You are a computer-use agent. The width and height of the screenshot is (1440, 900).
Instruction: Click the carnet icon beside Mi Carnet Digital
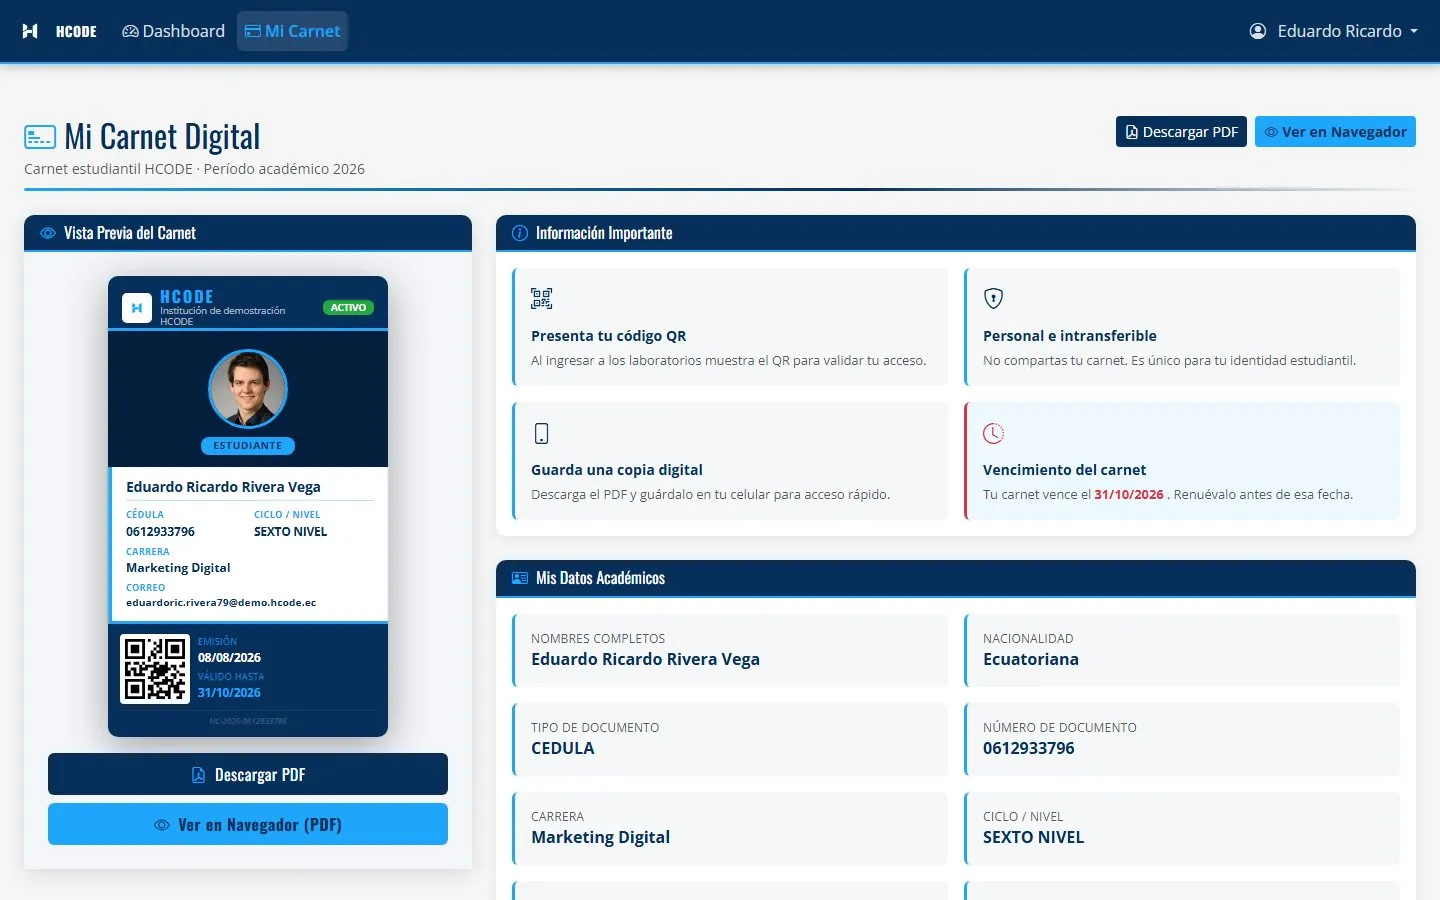40,137
